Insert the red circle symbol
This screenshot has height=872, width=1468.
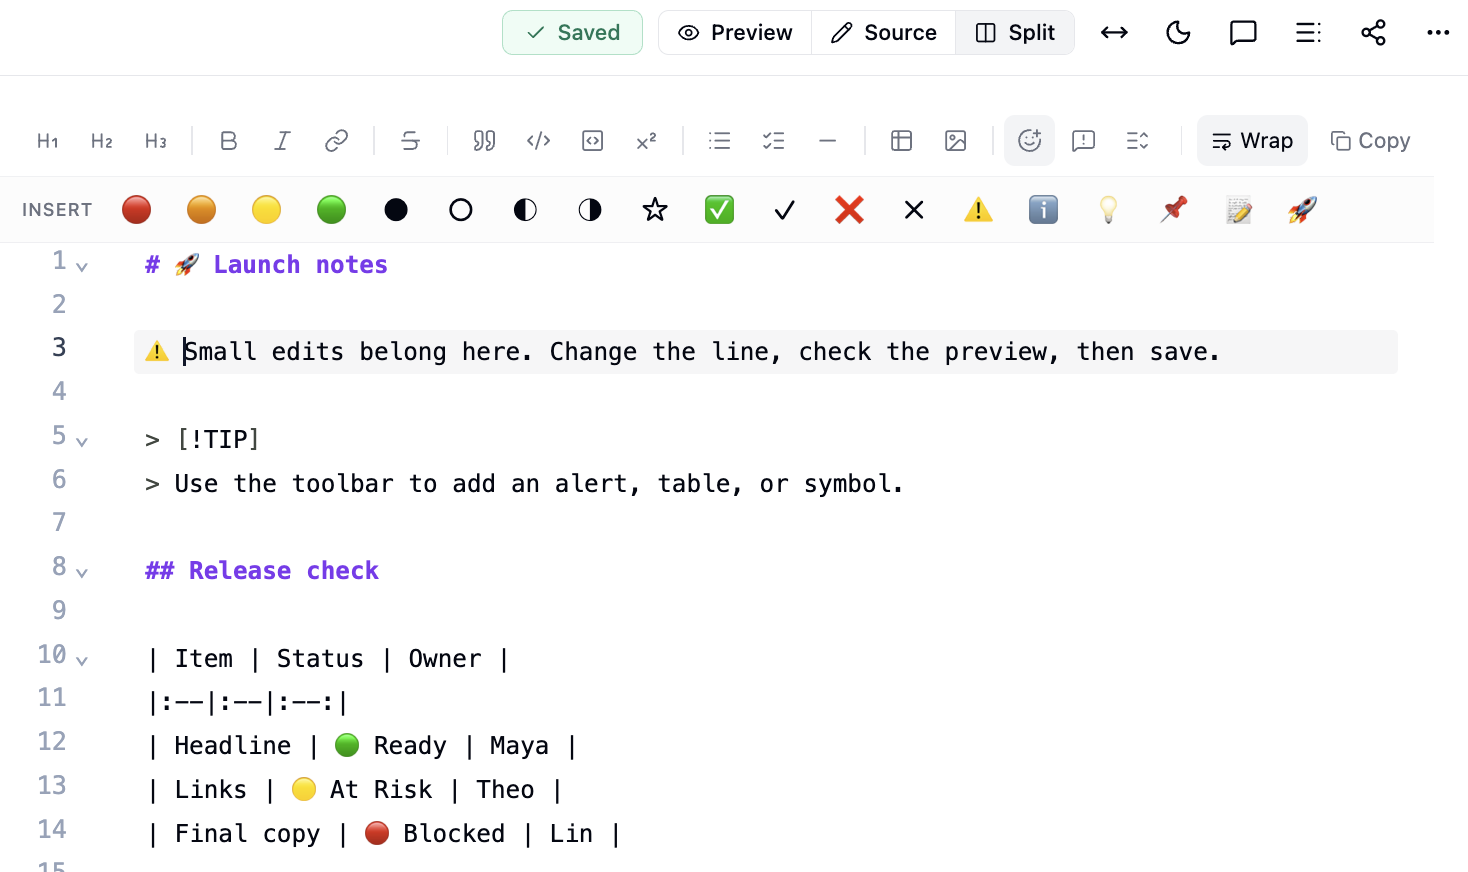click(x=137, y=210)
